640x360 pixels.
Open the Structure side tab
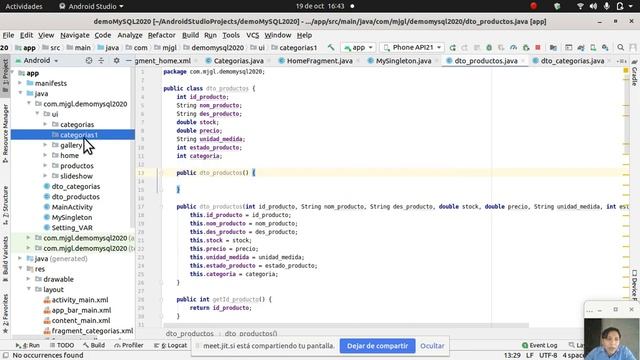5,205
